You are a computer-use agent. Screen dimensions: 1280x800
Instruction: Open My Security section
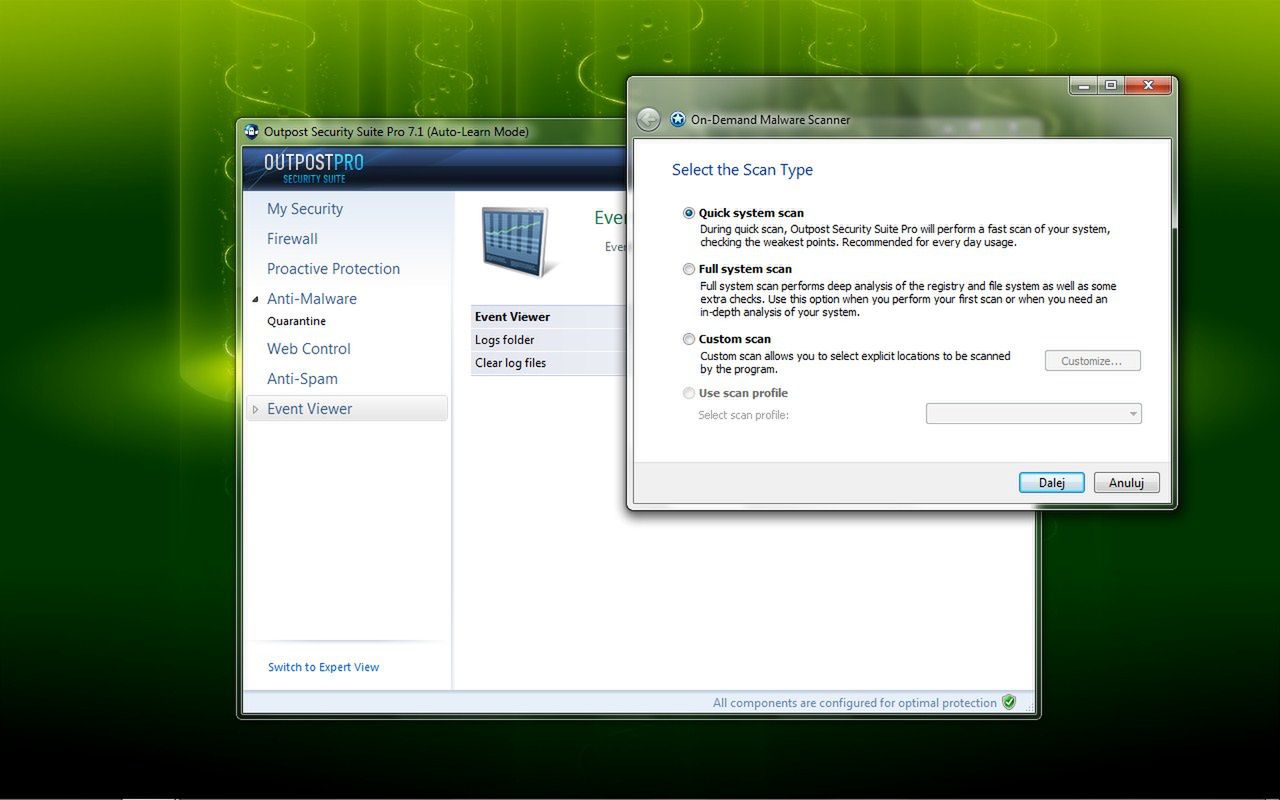[x=305, y=209]
